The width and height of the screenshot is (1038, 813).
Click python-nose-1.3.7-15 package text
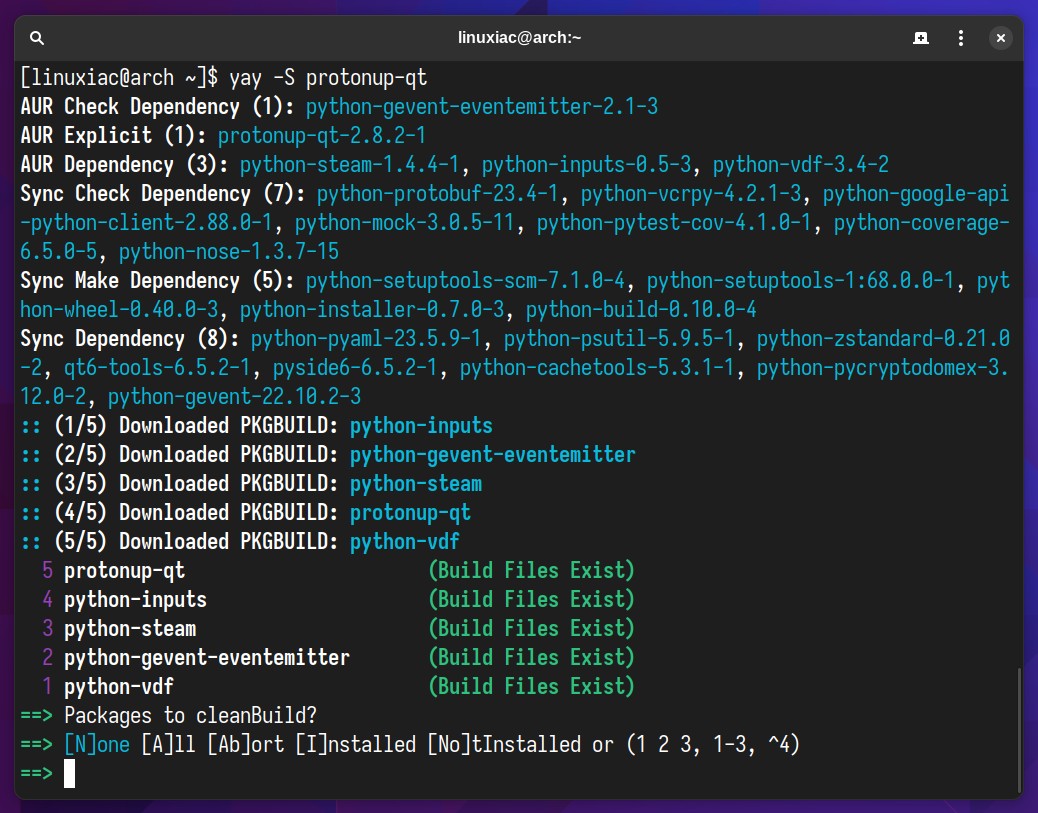228,252
